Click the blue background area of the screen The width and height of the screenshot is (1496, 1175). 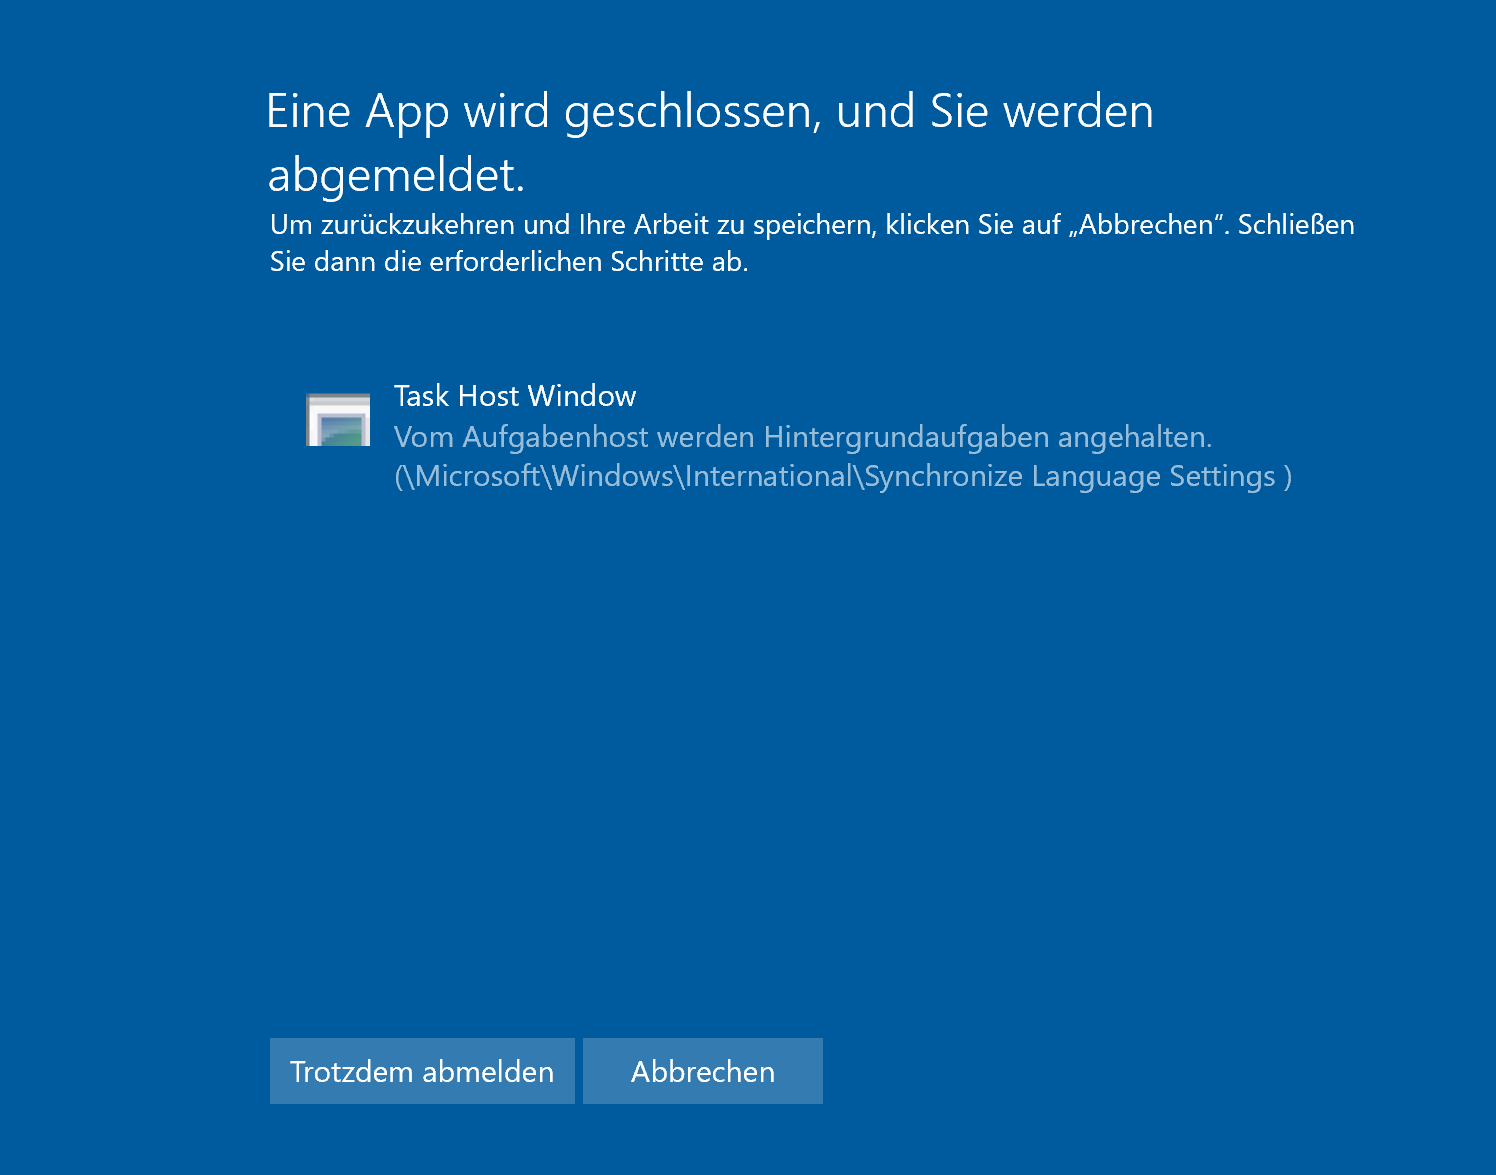748,750
